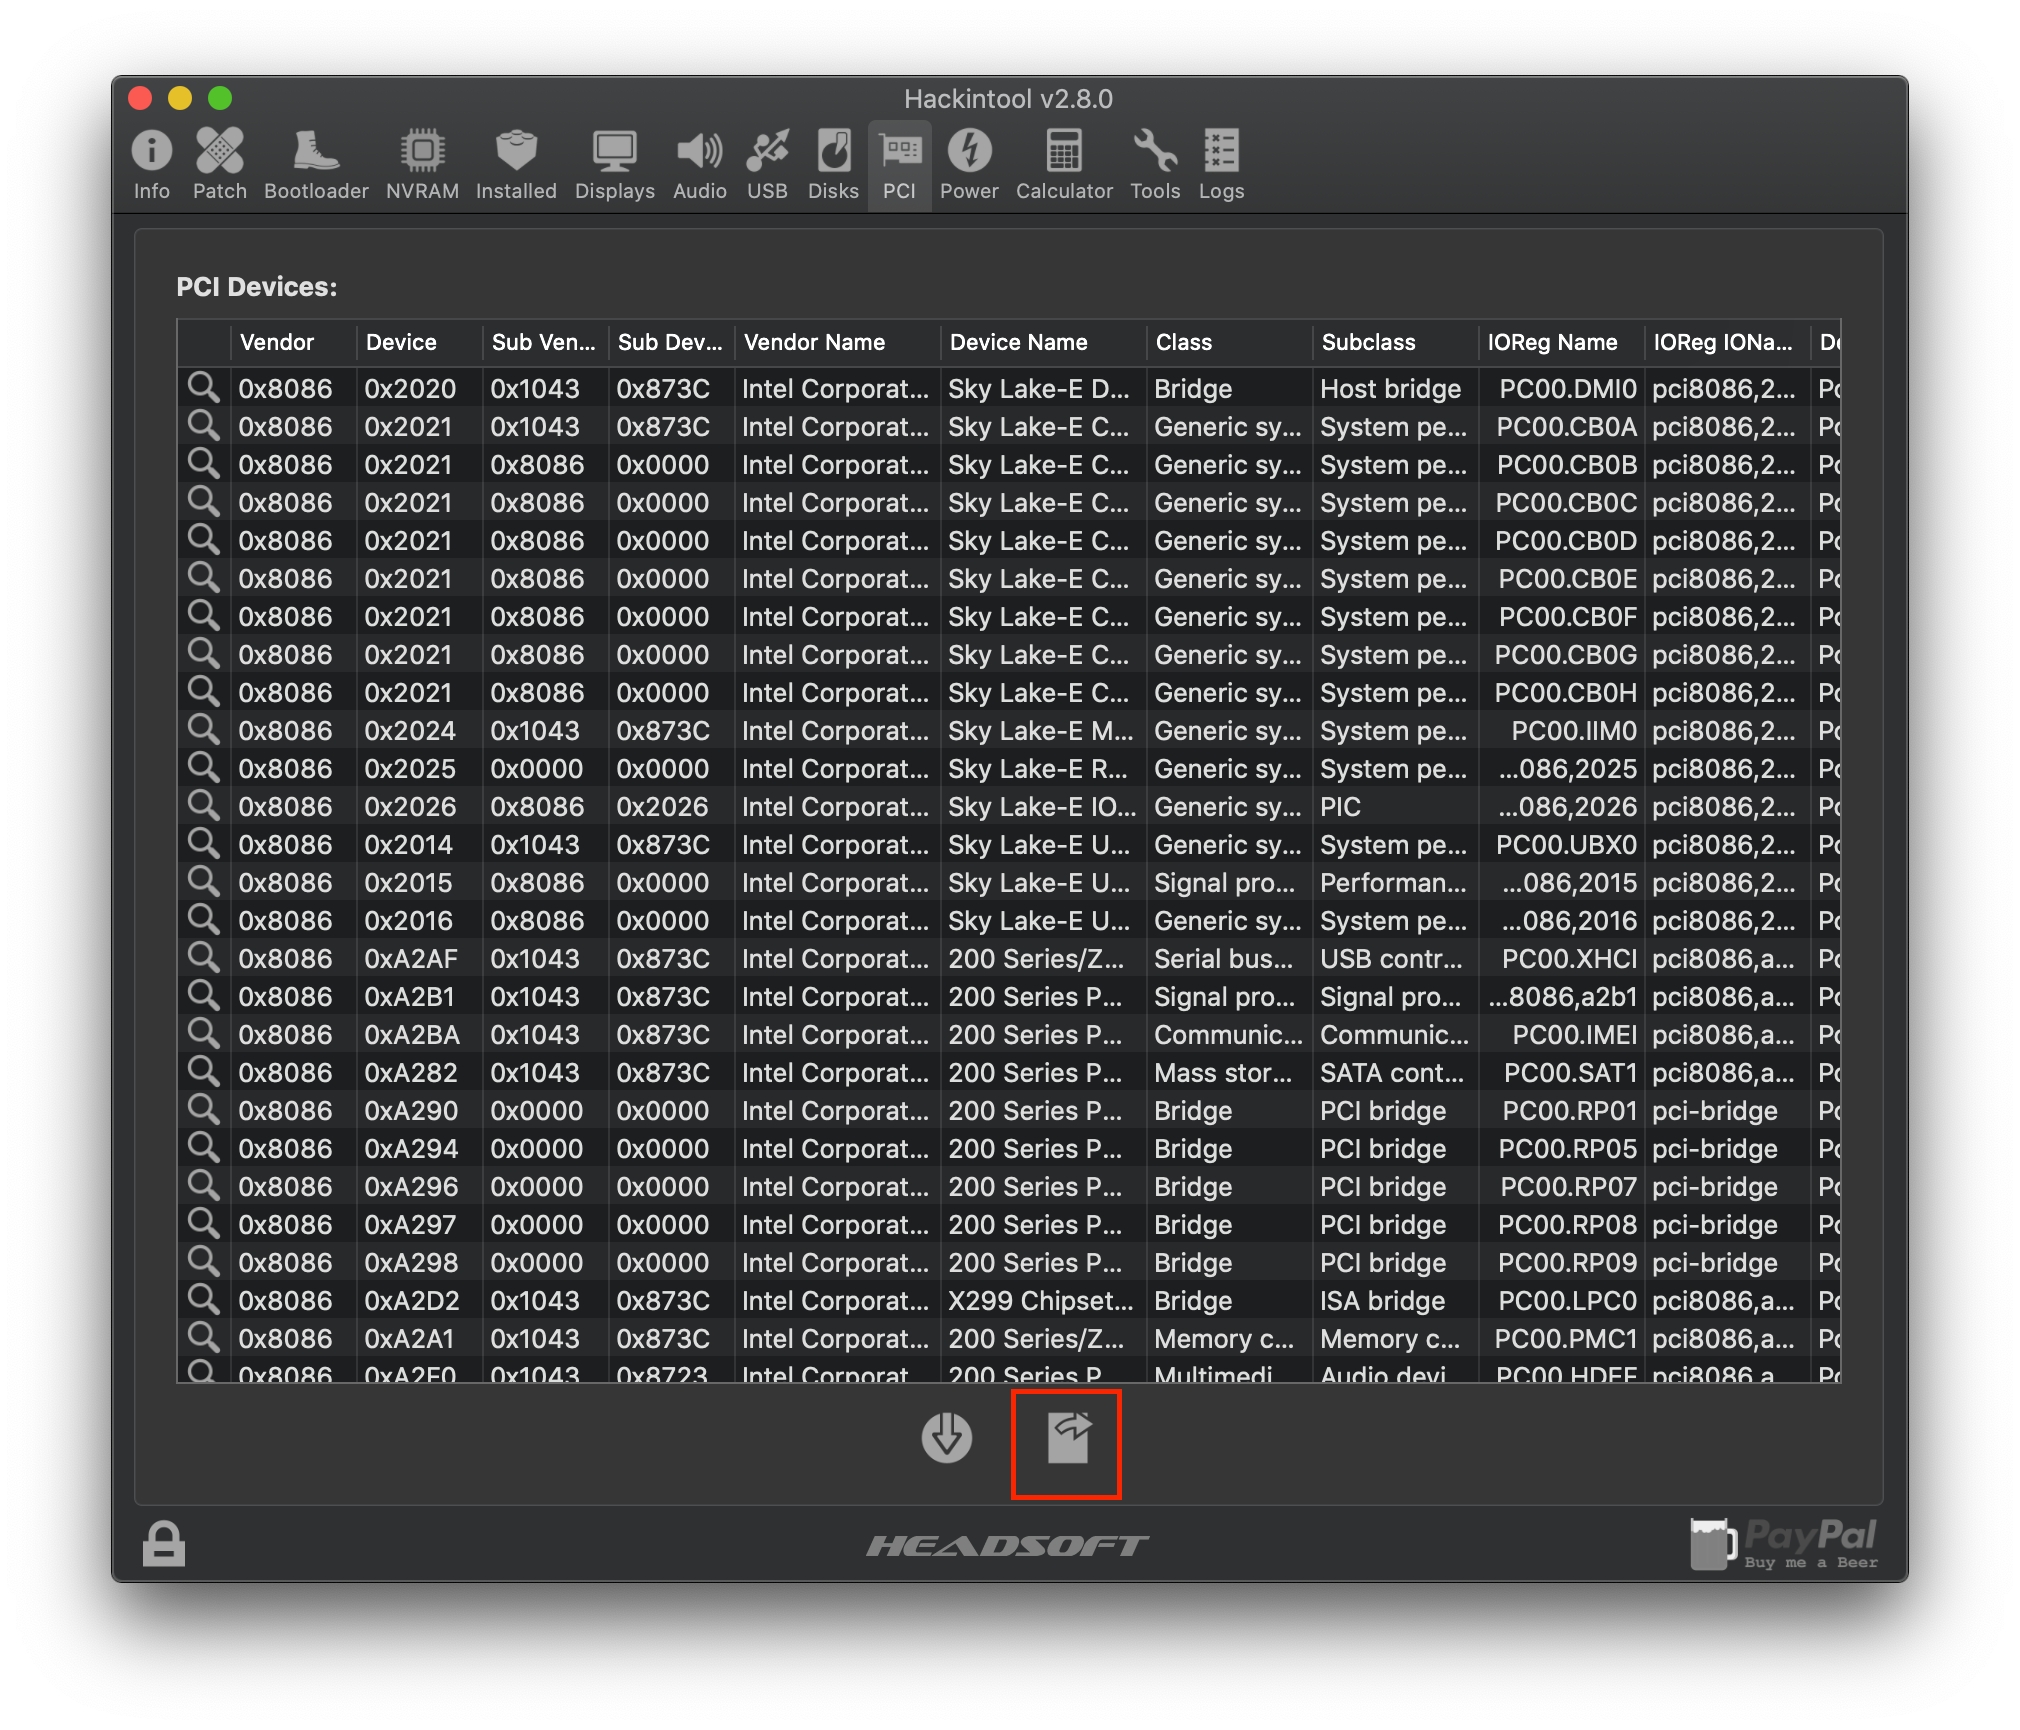
Task: Sort by the IOReg Name column header
Action: (x=1561, y=342)
